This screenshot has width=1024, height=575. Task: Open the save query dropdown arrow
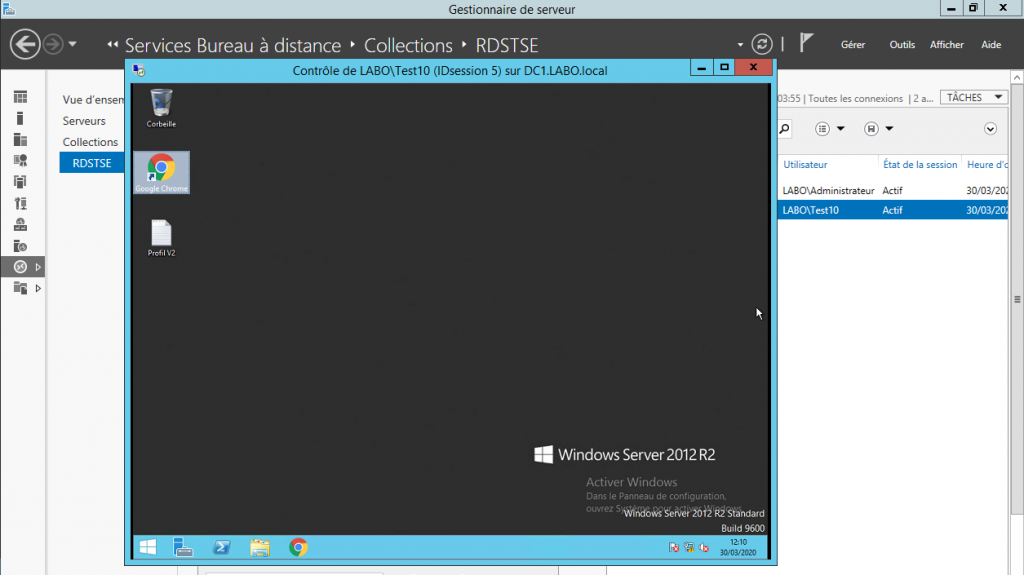click(x=889, y=129)
